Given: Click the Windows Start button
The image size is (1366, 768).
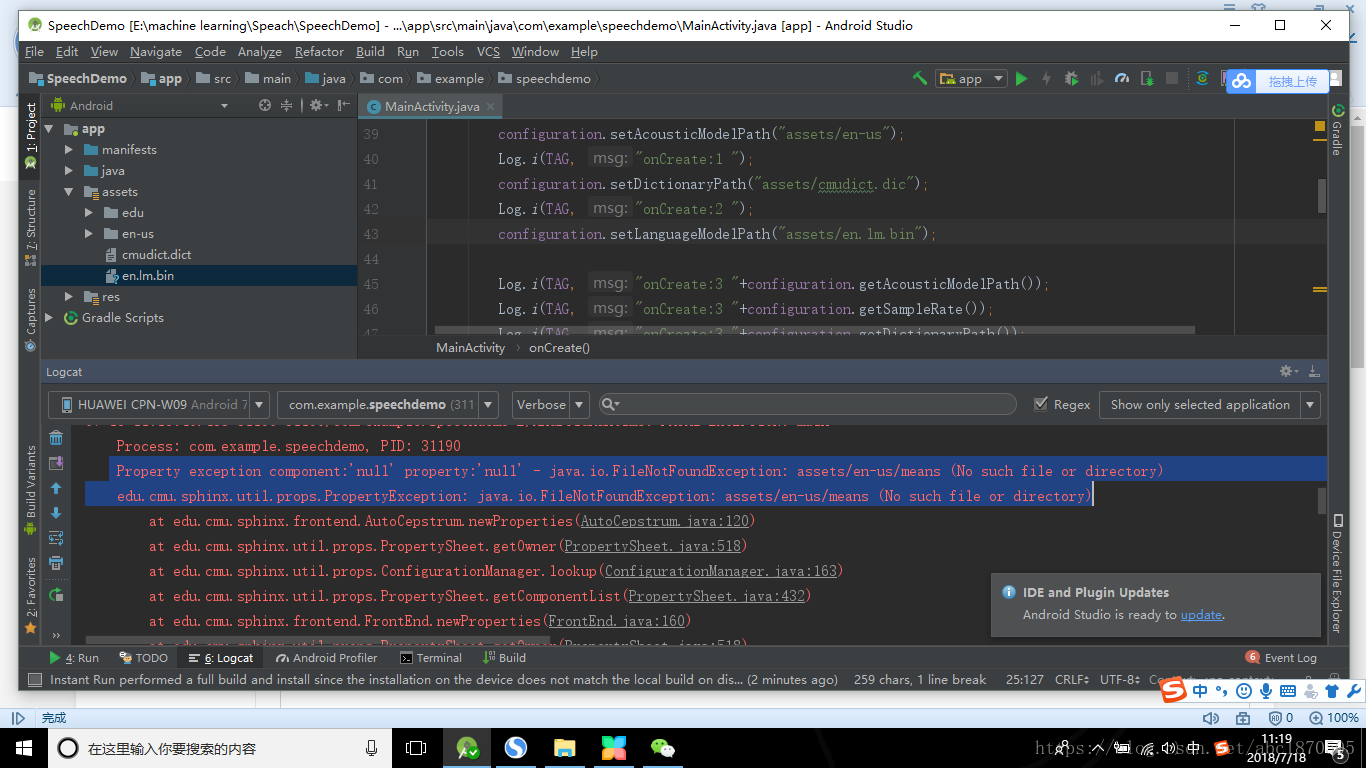Looking at the screenshot, I should pos(24,747).
